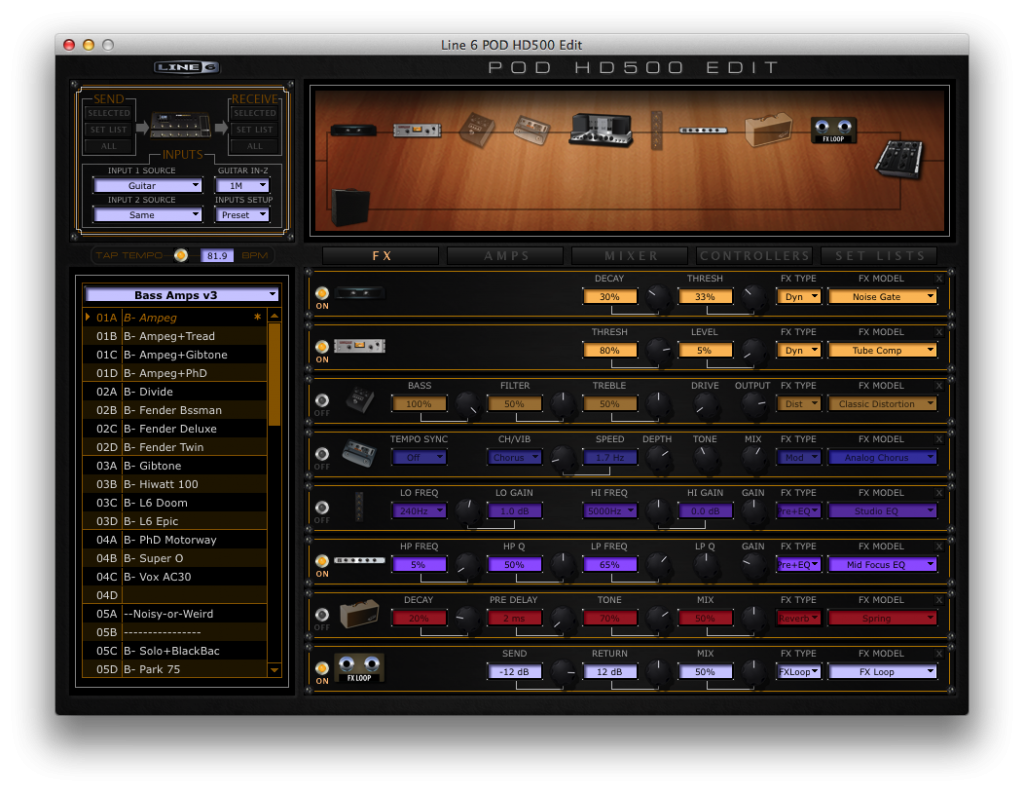
Task: Click Receive All button
Action: (255, 146)
